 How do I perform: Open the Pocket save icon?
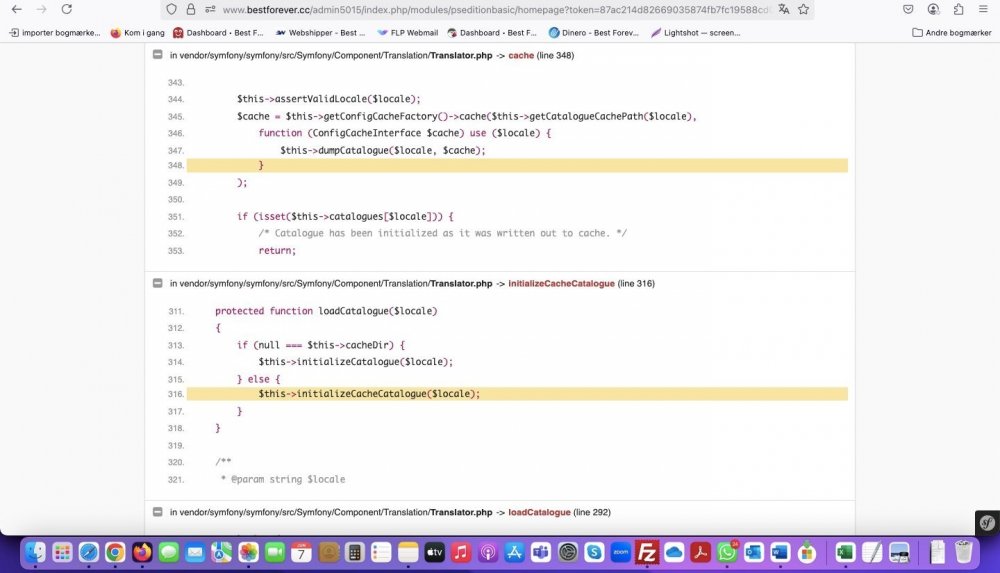(908, 10)
